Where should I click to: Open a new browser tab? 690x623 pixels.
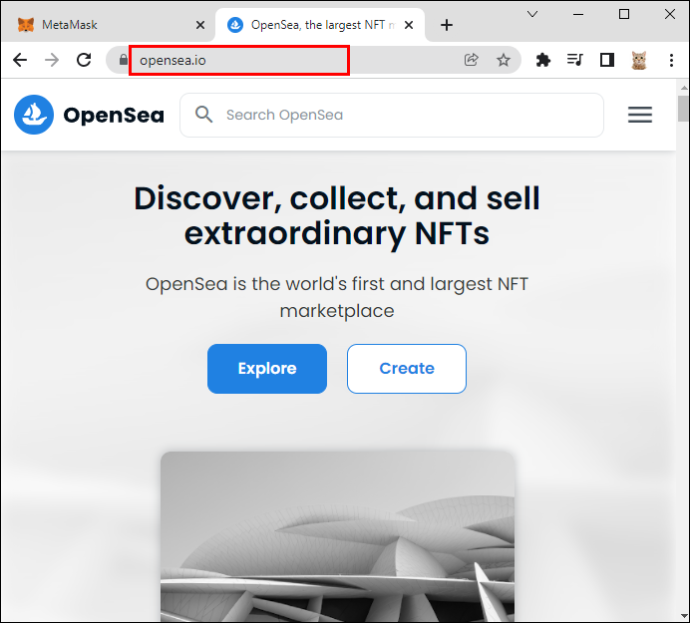click(x=447, y=25)
